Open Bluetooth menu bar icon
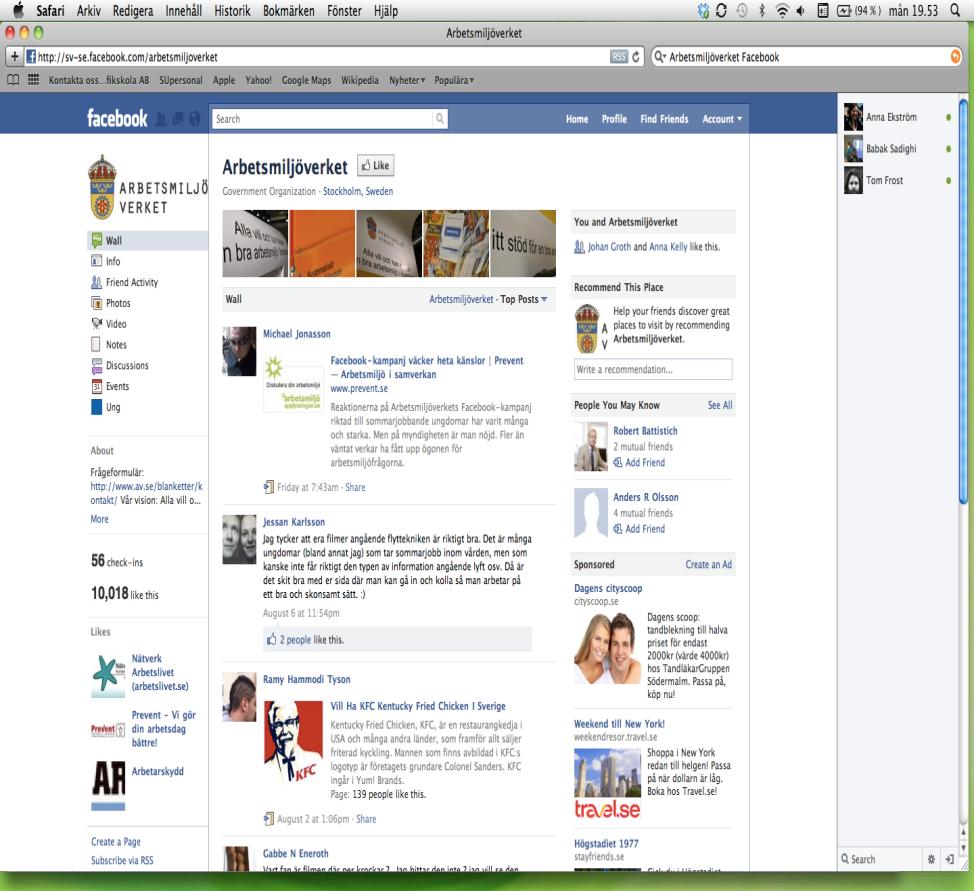This screenshot has width=974, height=891. coord(762,11)
